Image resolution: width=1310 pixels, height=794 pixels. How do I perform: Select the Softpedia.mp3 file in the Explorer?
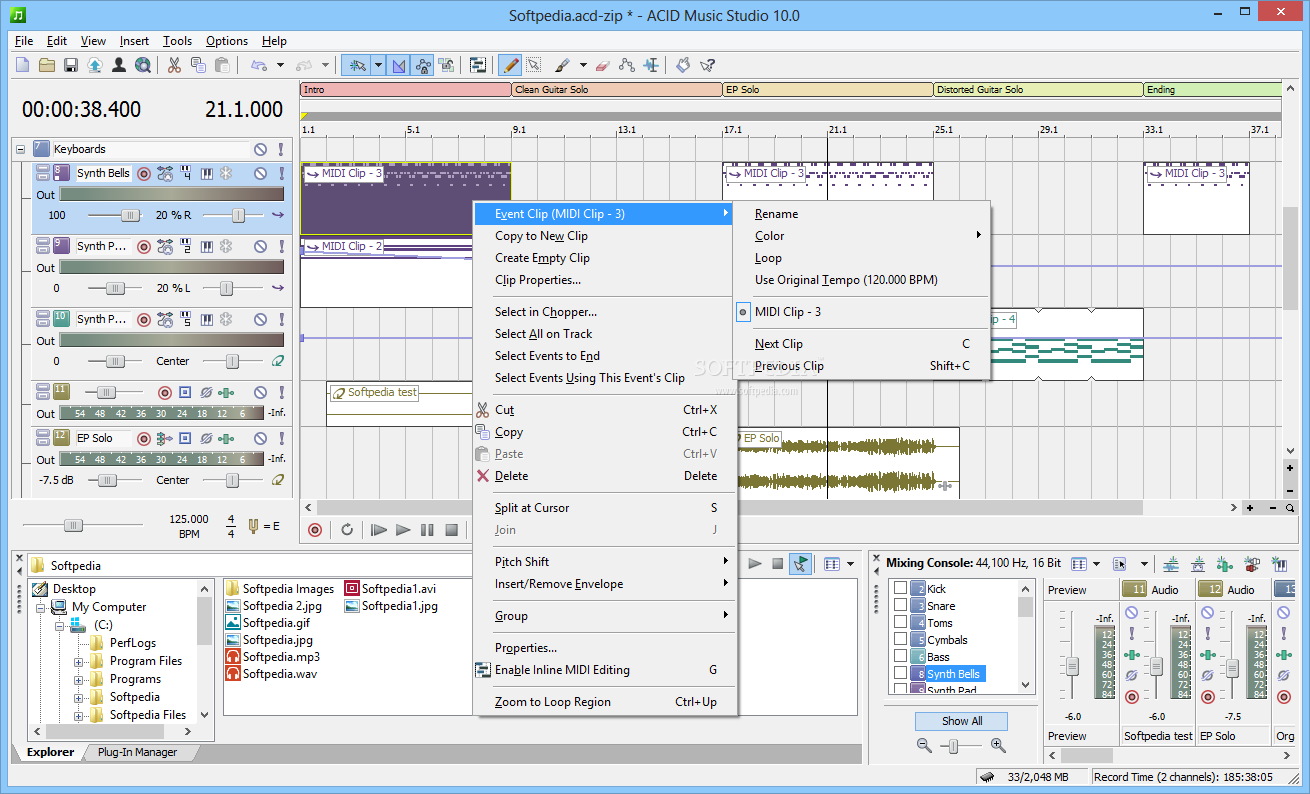click(x=273, y=657)
